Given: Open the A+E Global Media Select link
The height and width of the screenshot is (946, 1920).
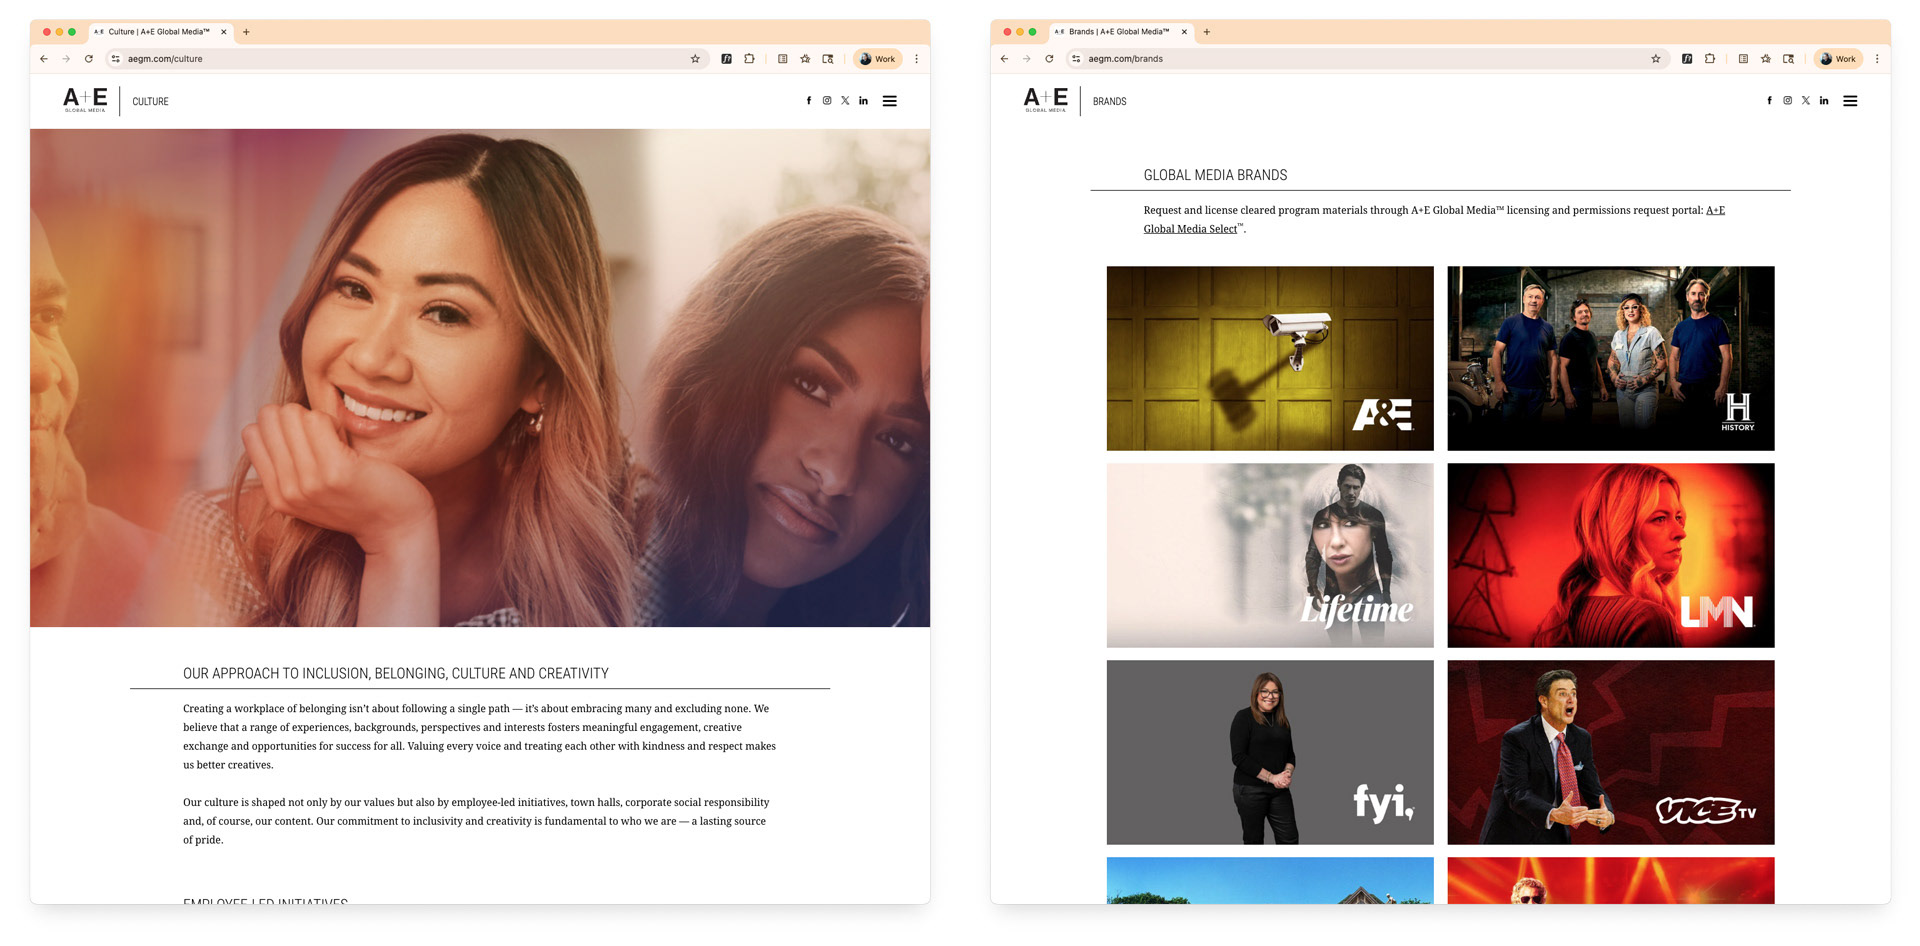Looking at the screenshot, I should (1190, 229).
